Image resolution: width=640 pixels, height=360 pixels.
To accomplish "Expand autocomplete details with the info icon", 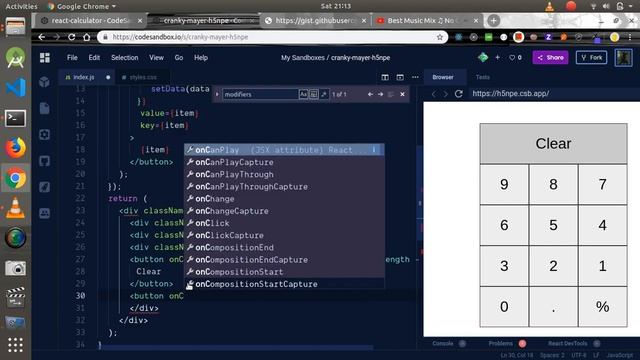I will click(x=374, y=150).
